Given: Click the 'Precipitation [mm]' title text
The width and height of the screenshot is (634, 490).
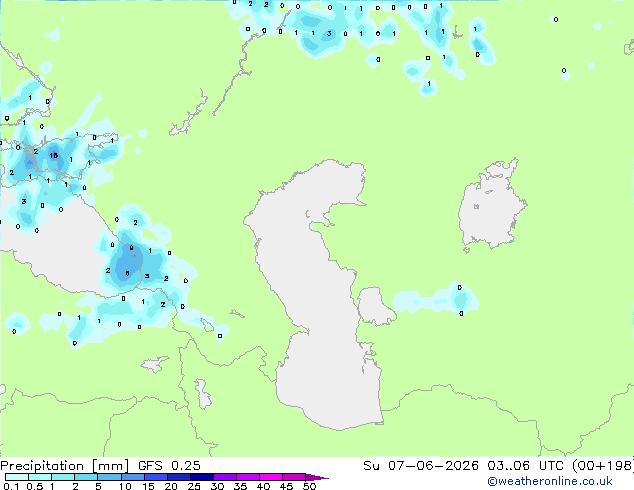Looking at the screenshot, I should 65,466.
